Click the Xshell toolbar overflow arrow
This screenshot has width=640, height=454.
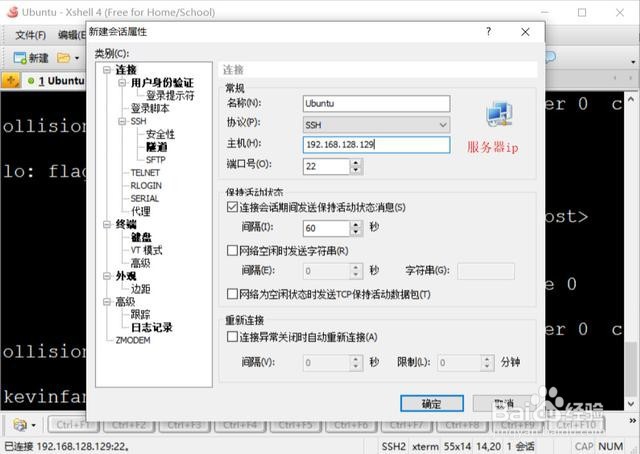click(633, 62)
